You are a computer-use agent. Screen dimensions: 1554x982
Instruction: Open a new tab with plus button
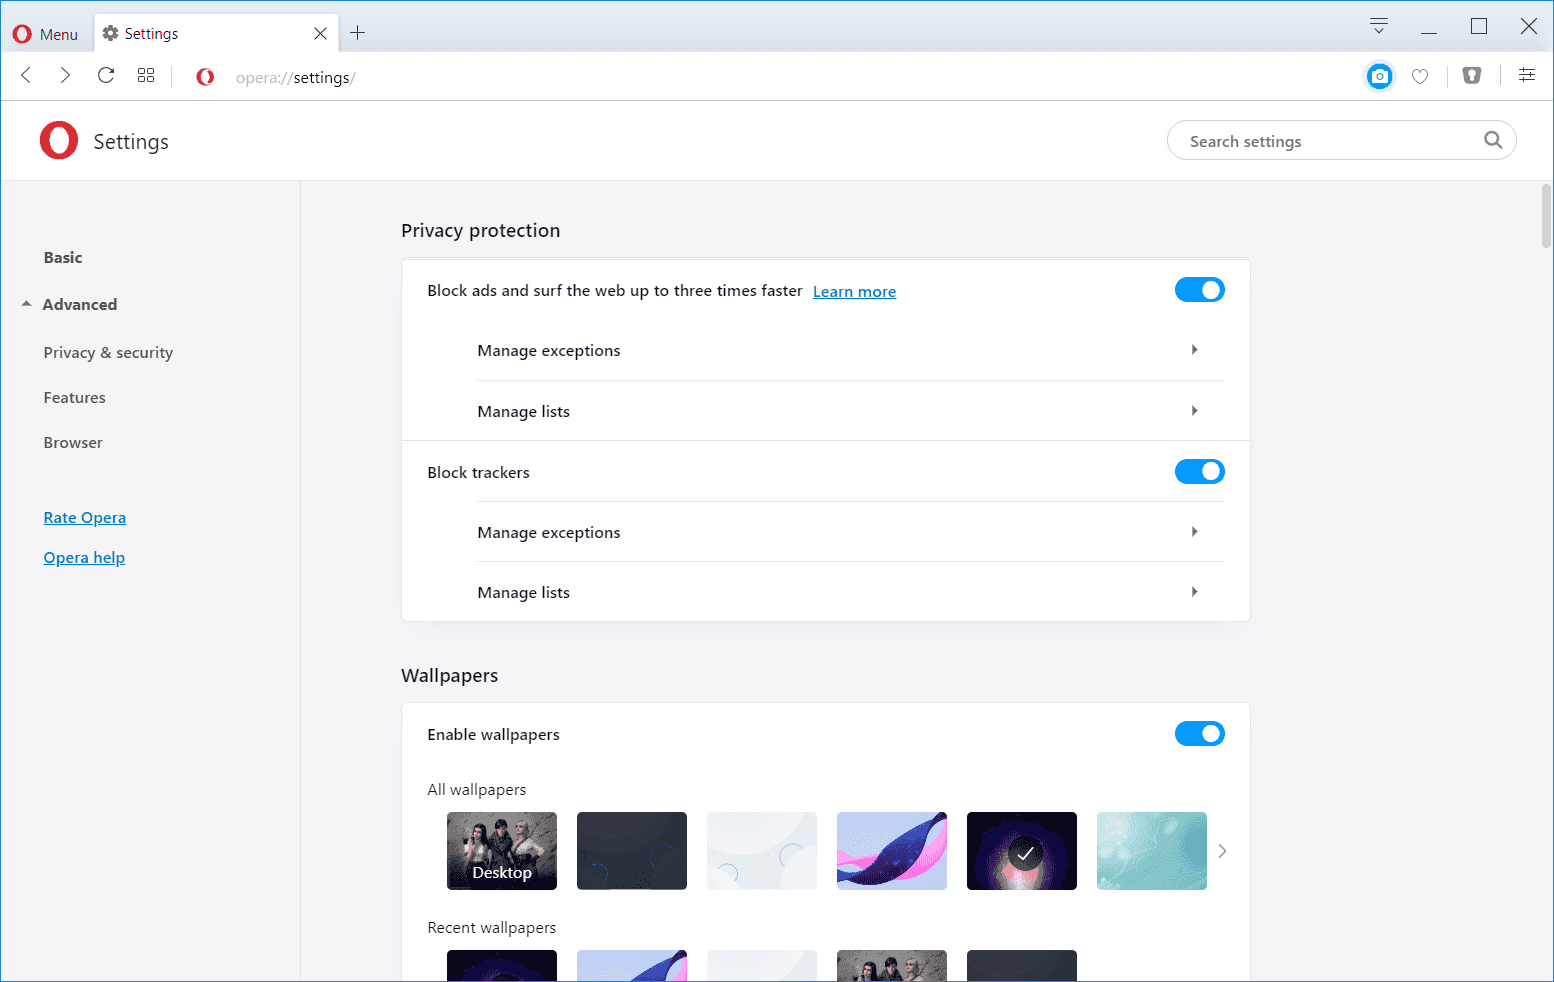pyautogui.click(x=357, y=33)
